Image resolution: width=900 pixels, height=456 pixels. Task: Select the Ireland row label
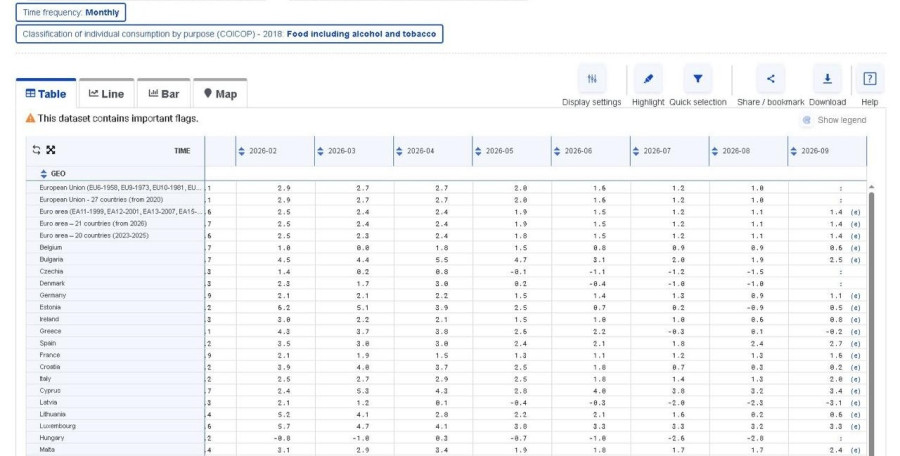49,319
